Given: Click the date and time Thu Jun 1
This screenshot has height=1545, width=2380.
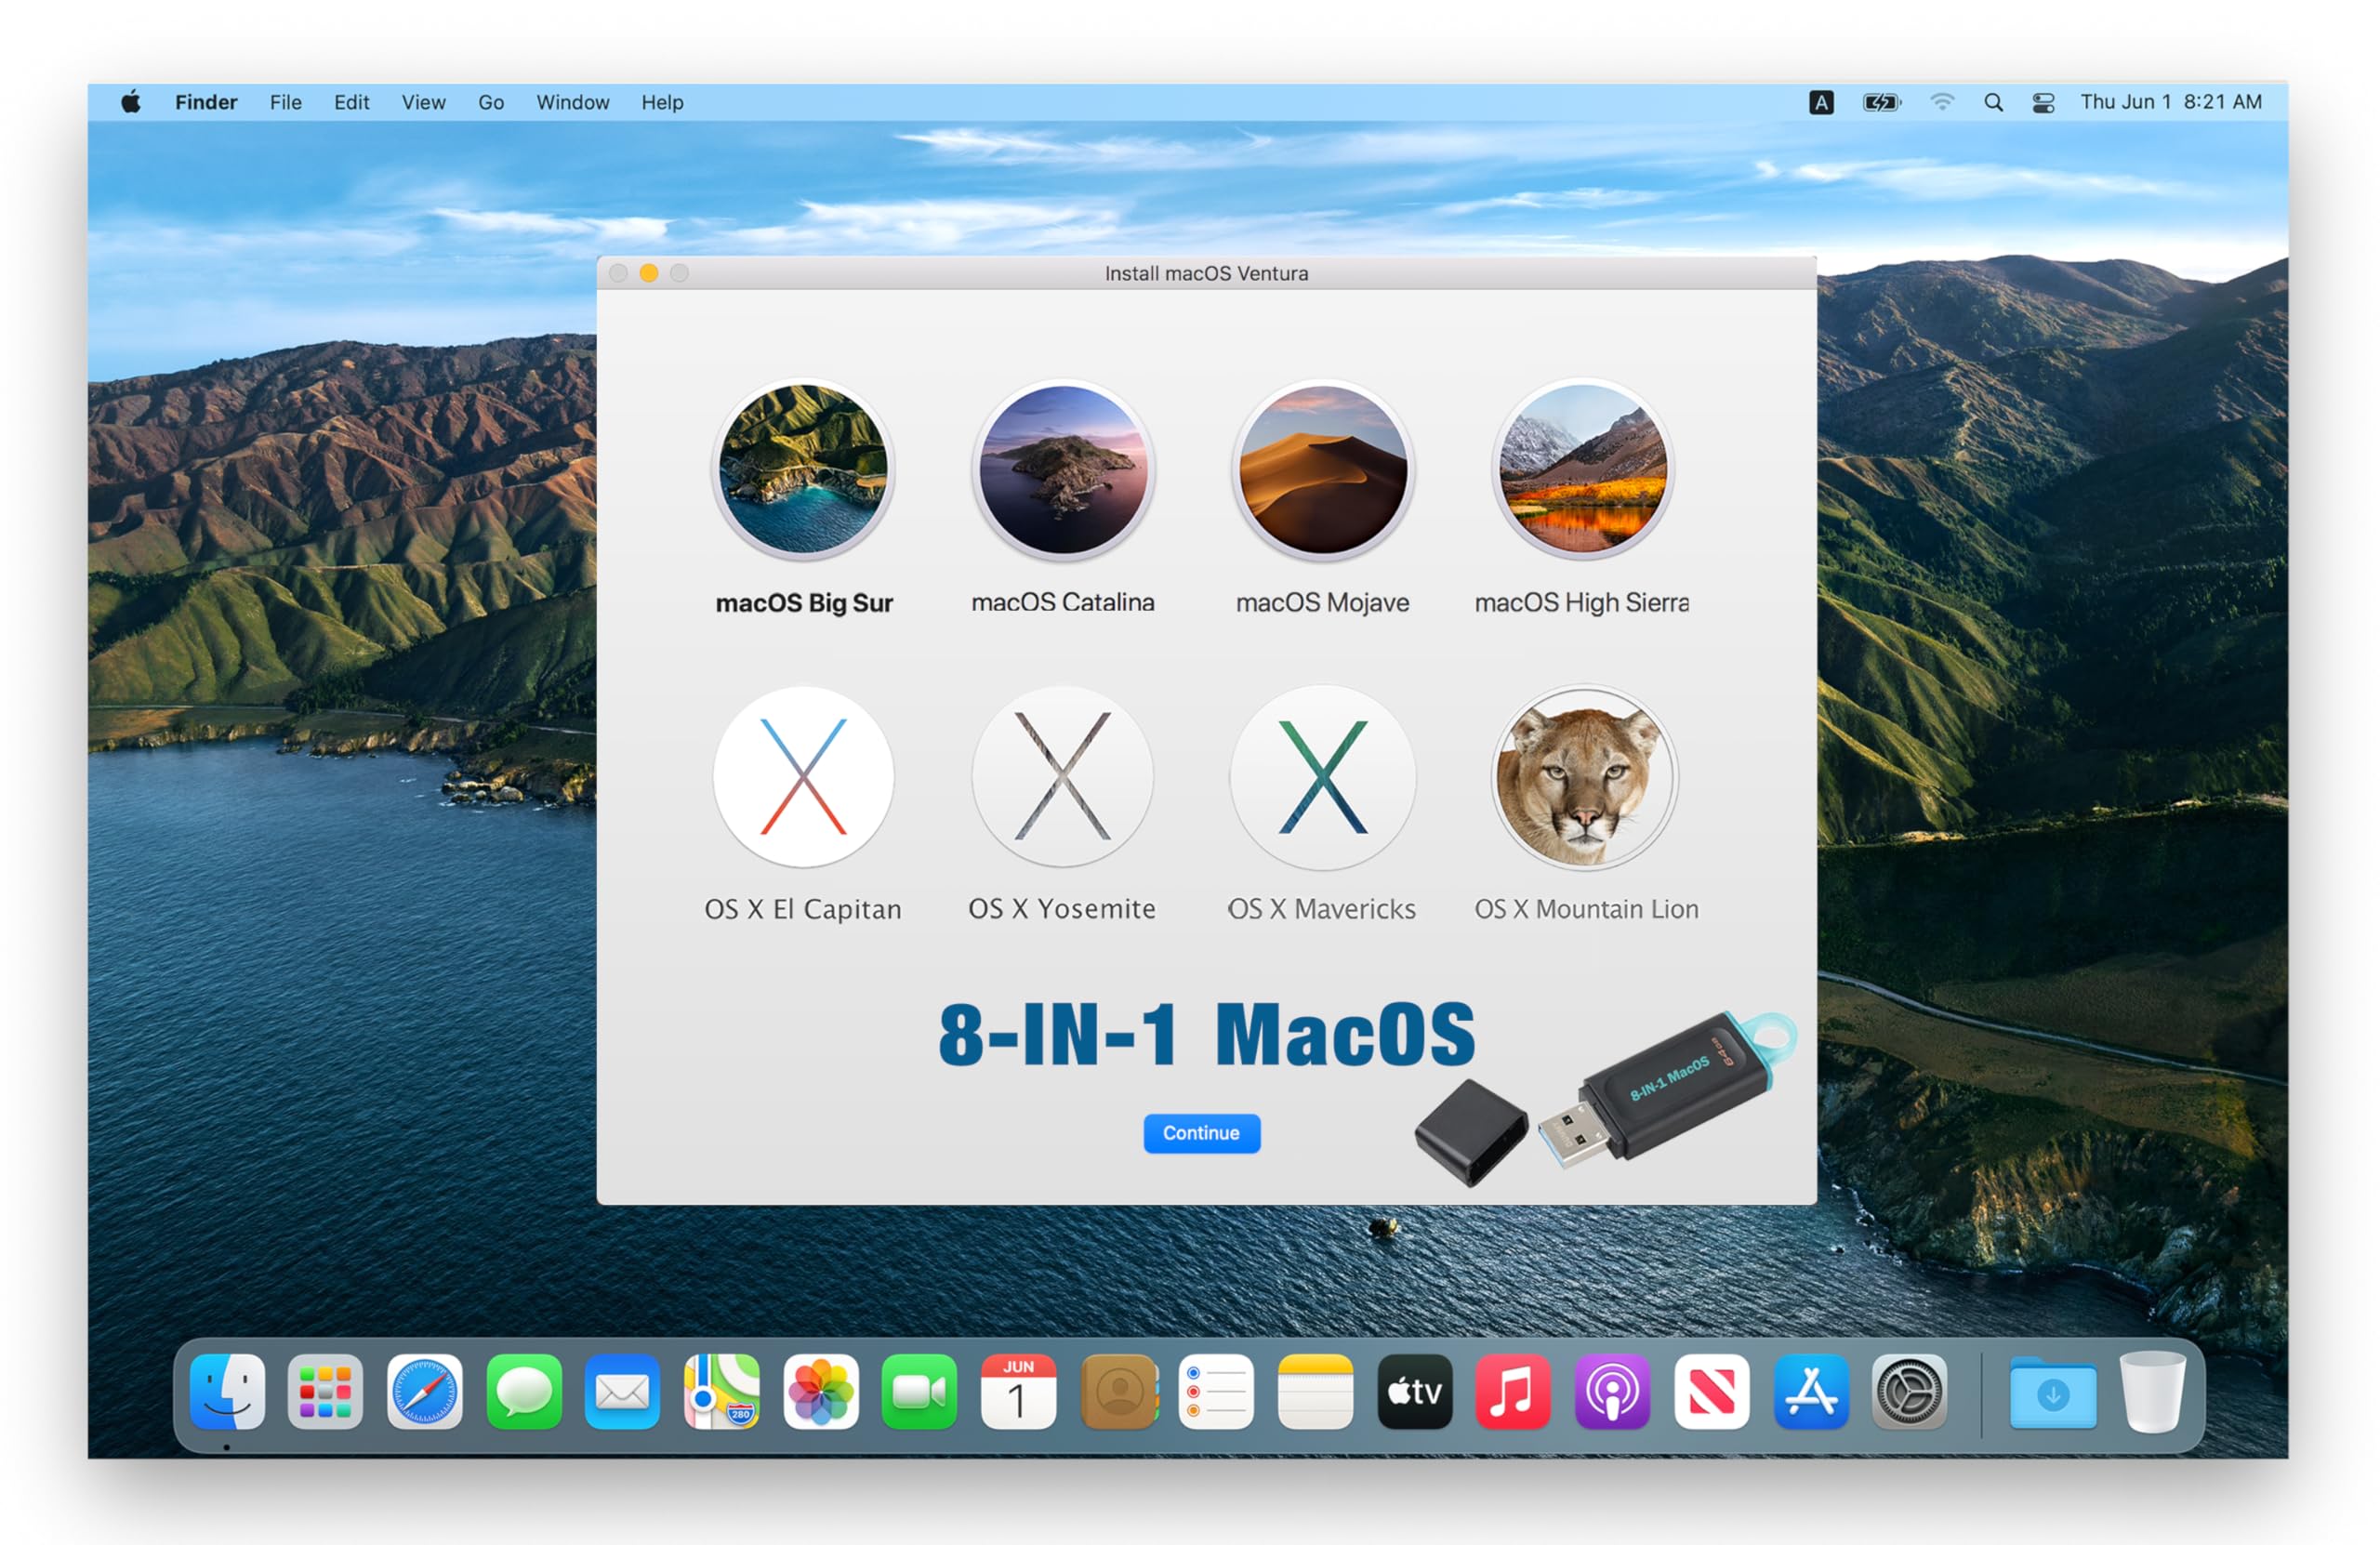Looking at the screenshot, I should click(x=2171, y=102).
